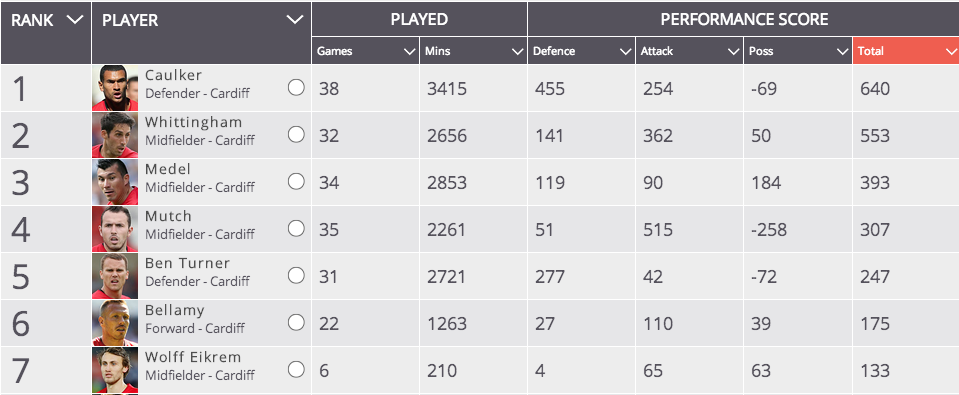Sort by Games using chevron icon
This screenshot has height=395, width=959.
[410, 52]
